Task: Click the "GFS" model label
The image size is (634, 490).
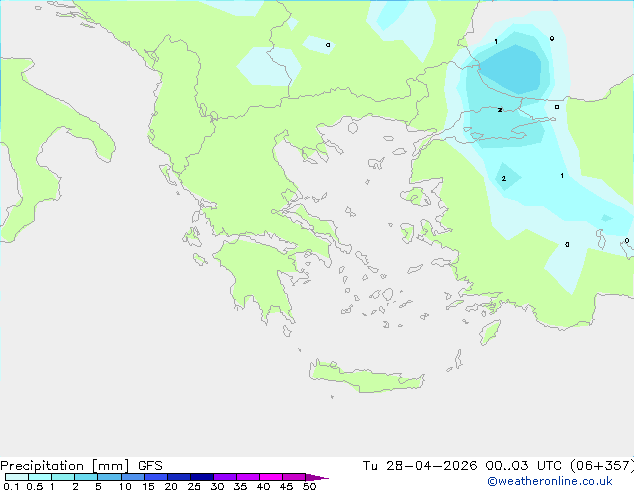Action: click(x=150, y=466)
